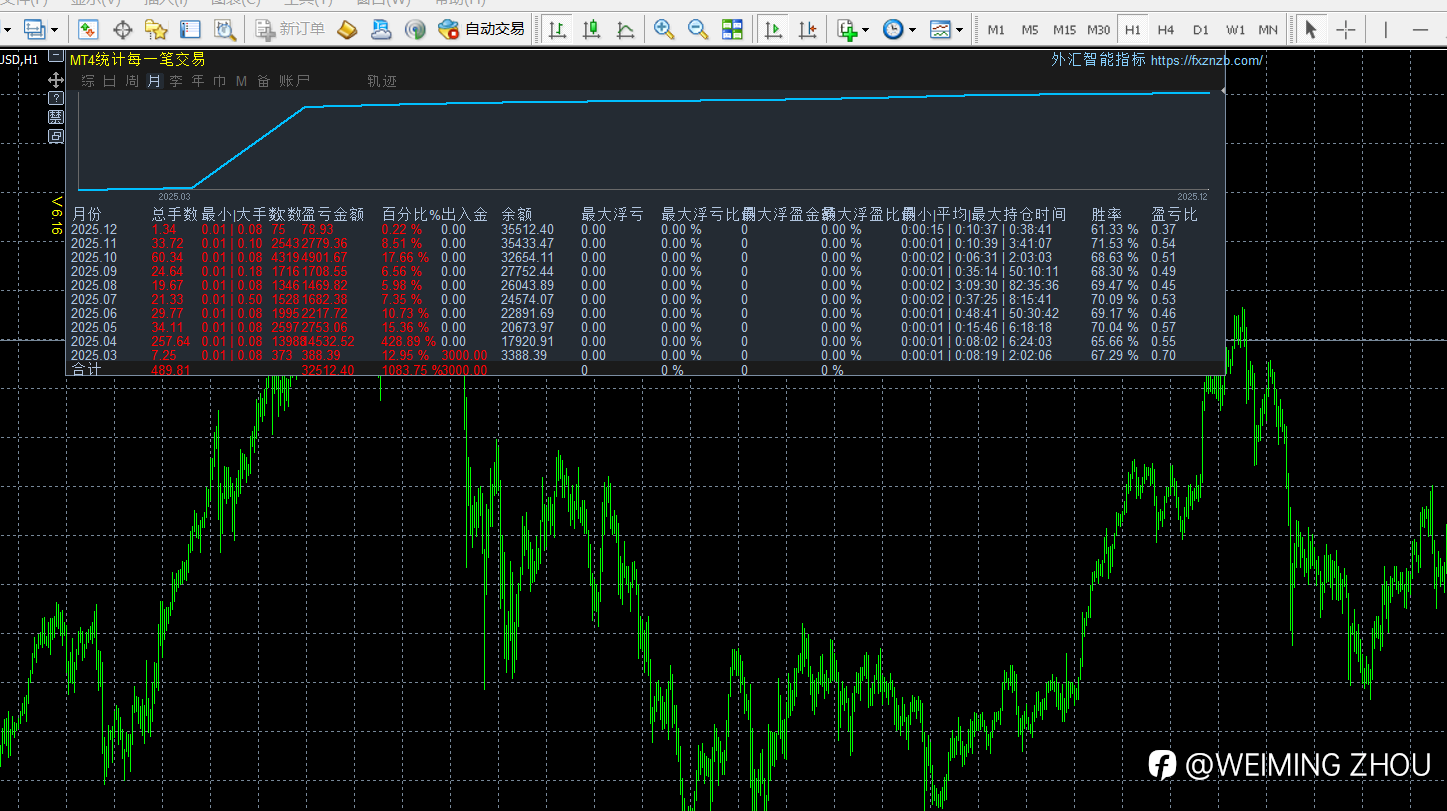Switch timeframe to H4
1447x811 pixels.
(1166, 30)
